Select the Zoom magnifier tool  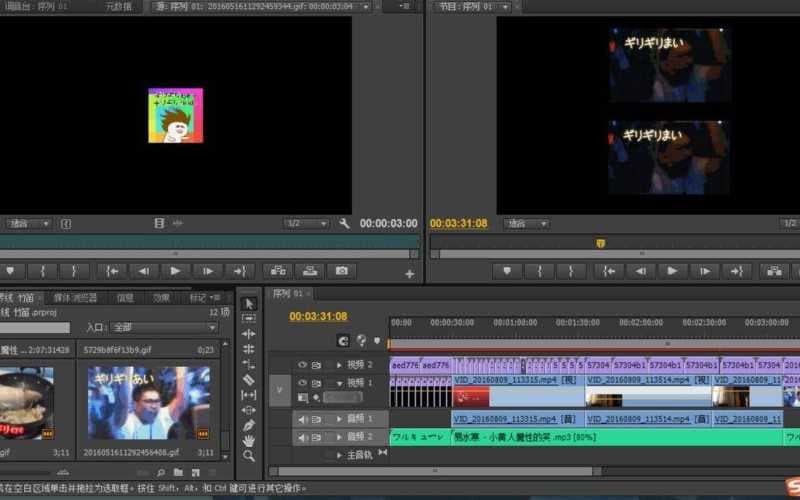[249, 456]
